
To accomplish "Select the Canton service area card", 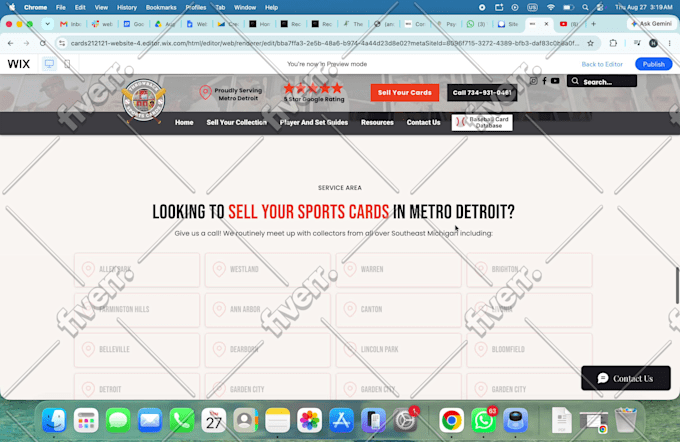I will click(x=399, y=310).
